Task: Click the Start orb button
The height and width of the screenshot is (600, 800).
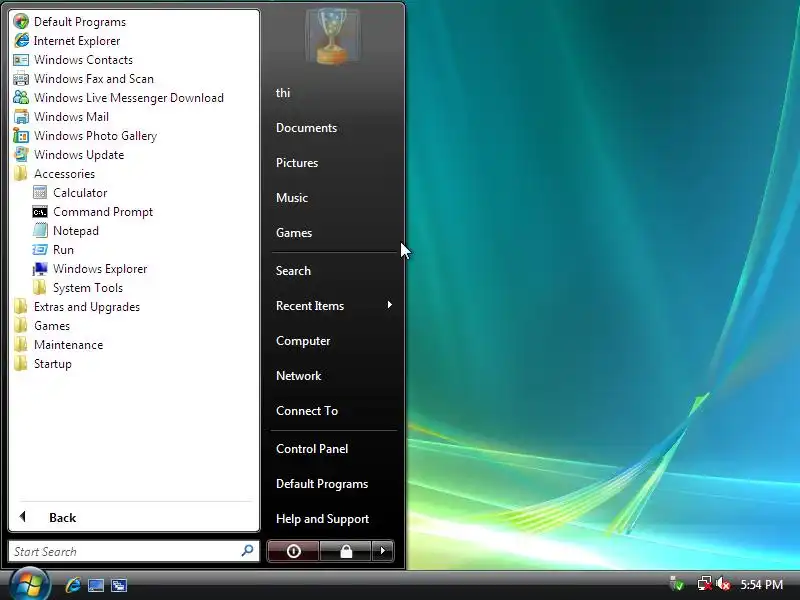Action: coord(30,585)
